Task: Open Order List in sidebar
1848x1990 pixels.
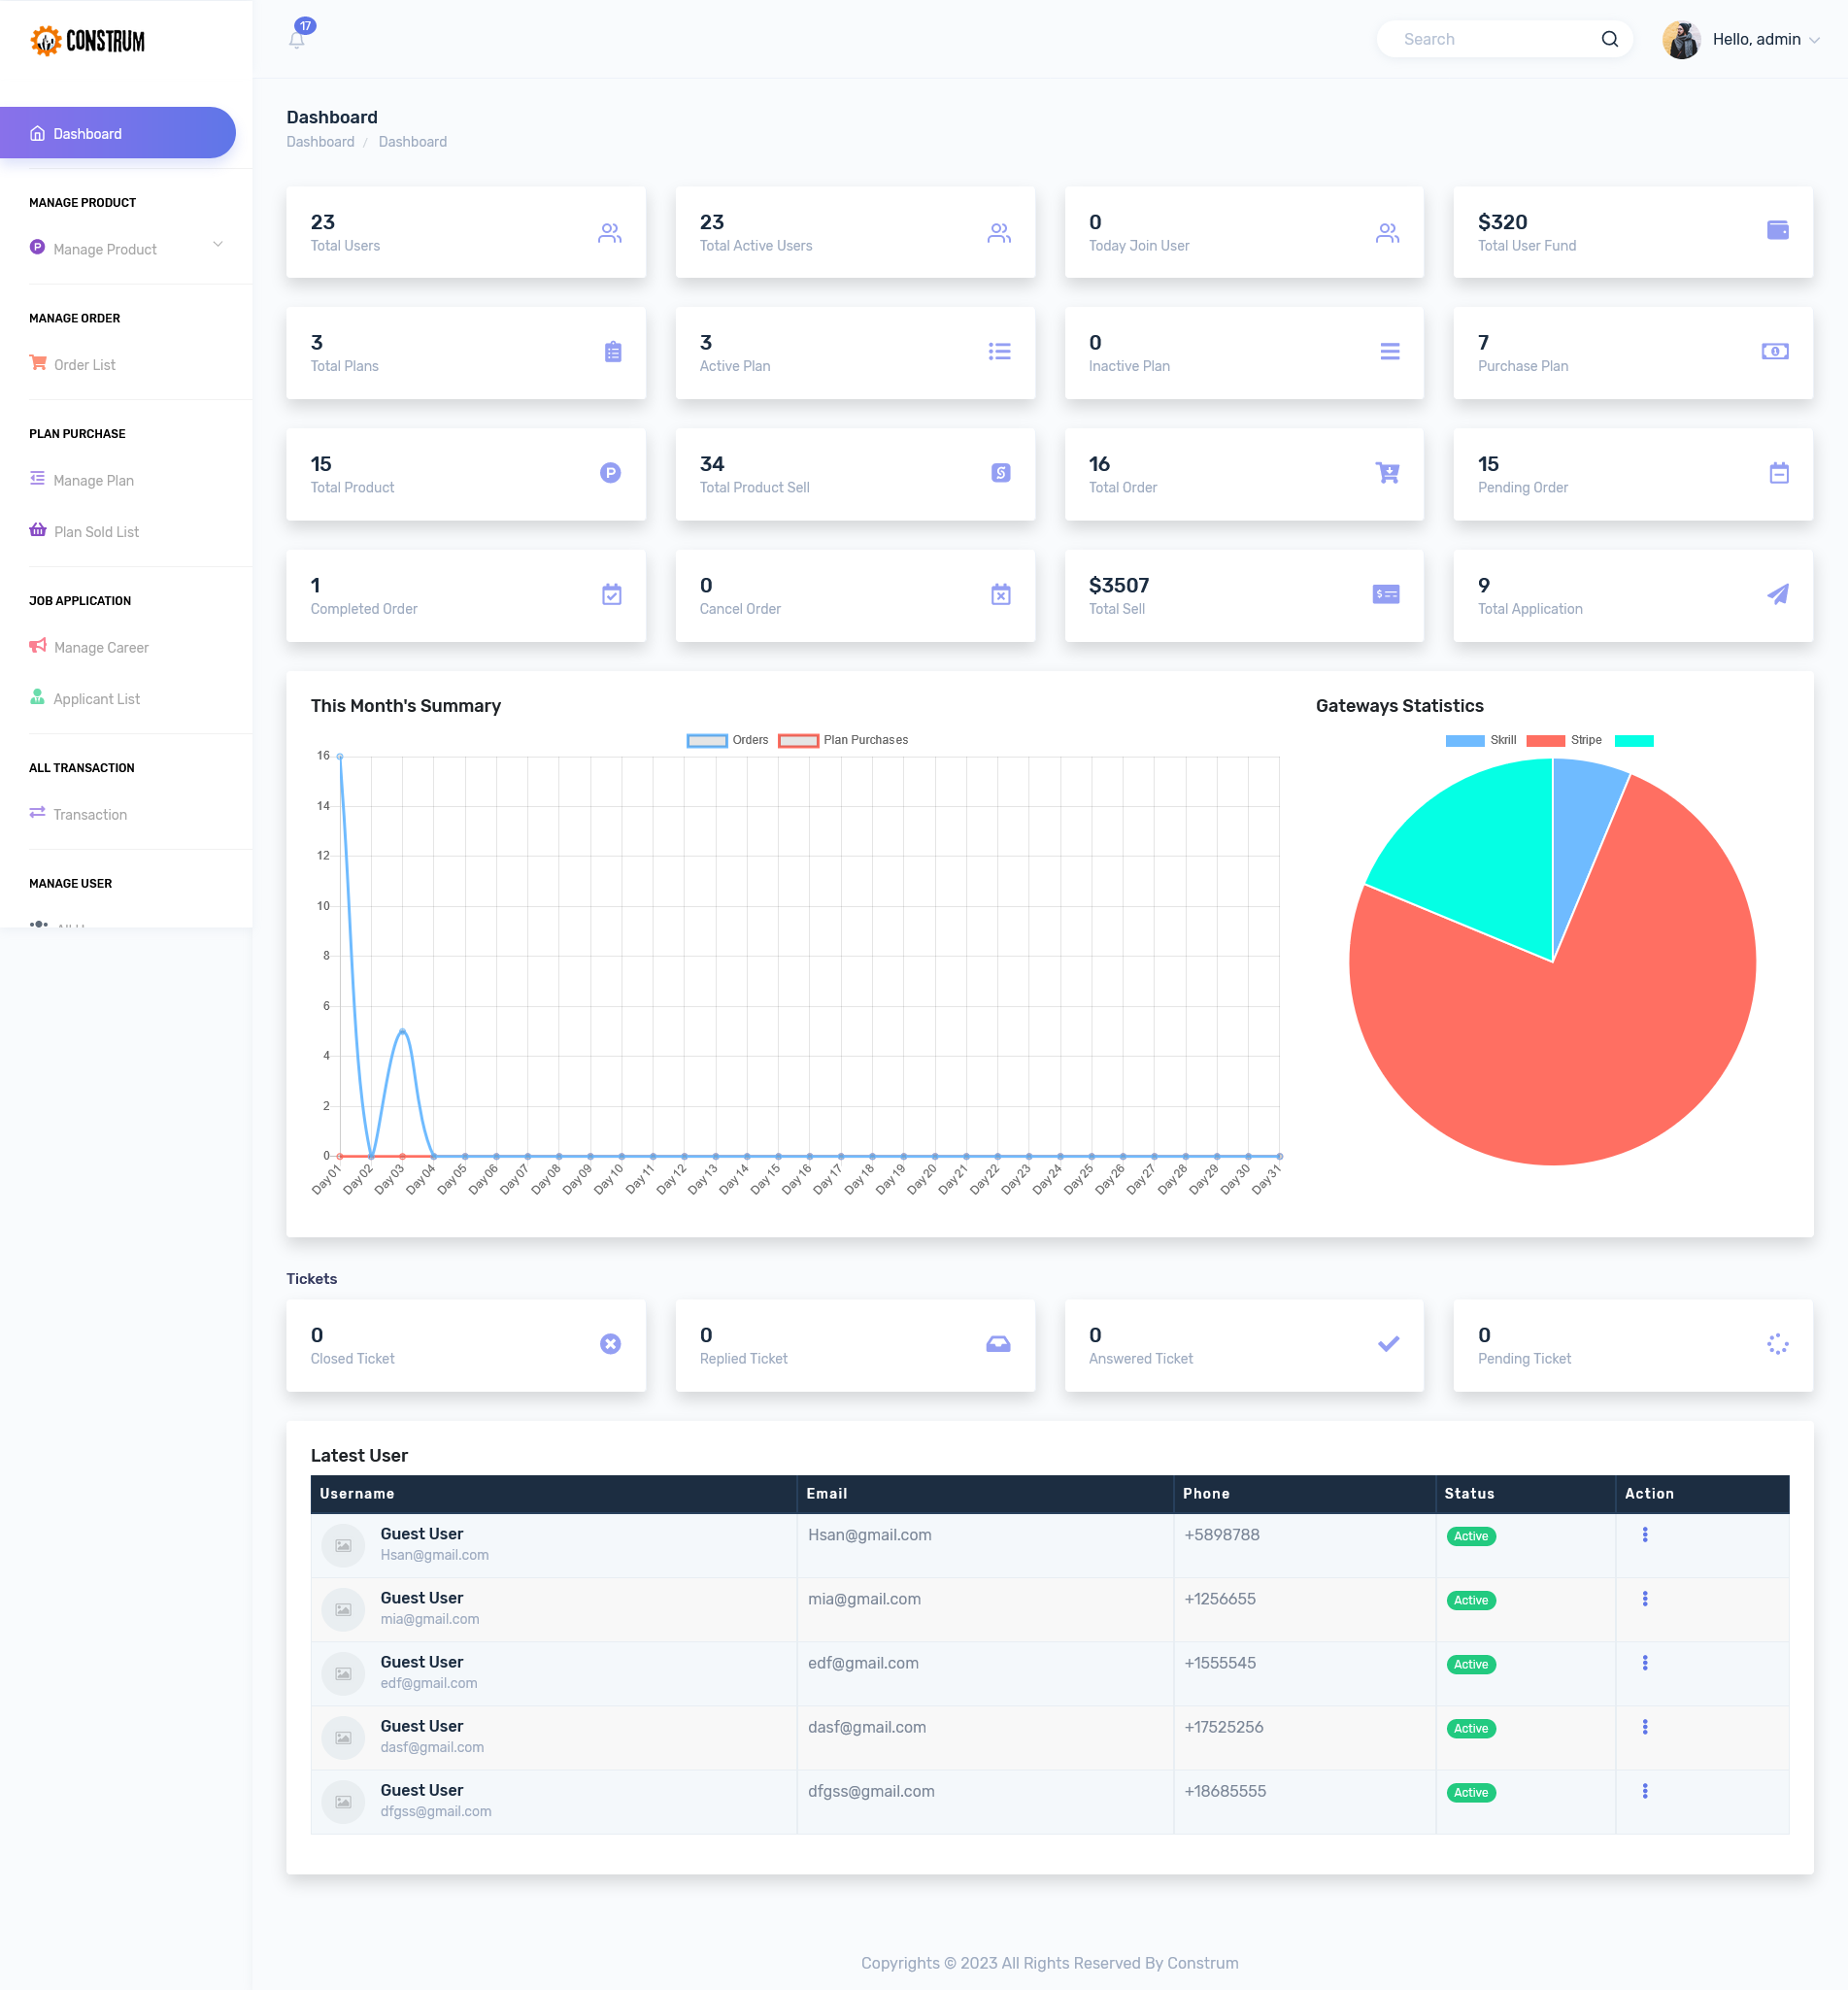Action: coord(84,365)
